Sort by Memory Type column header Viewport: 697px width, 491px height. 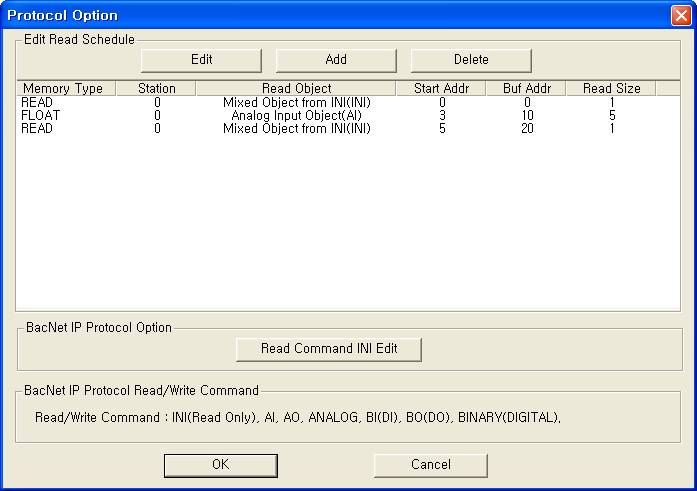pos(66,88)
